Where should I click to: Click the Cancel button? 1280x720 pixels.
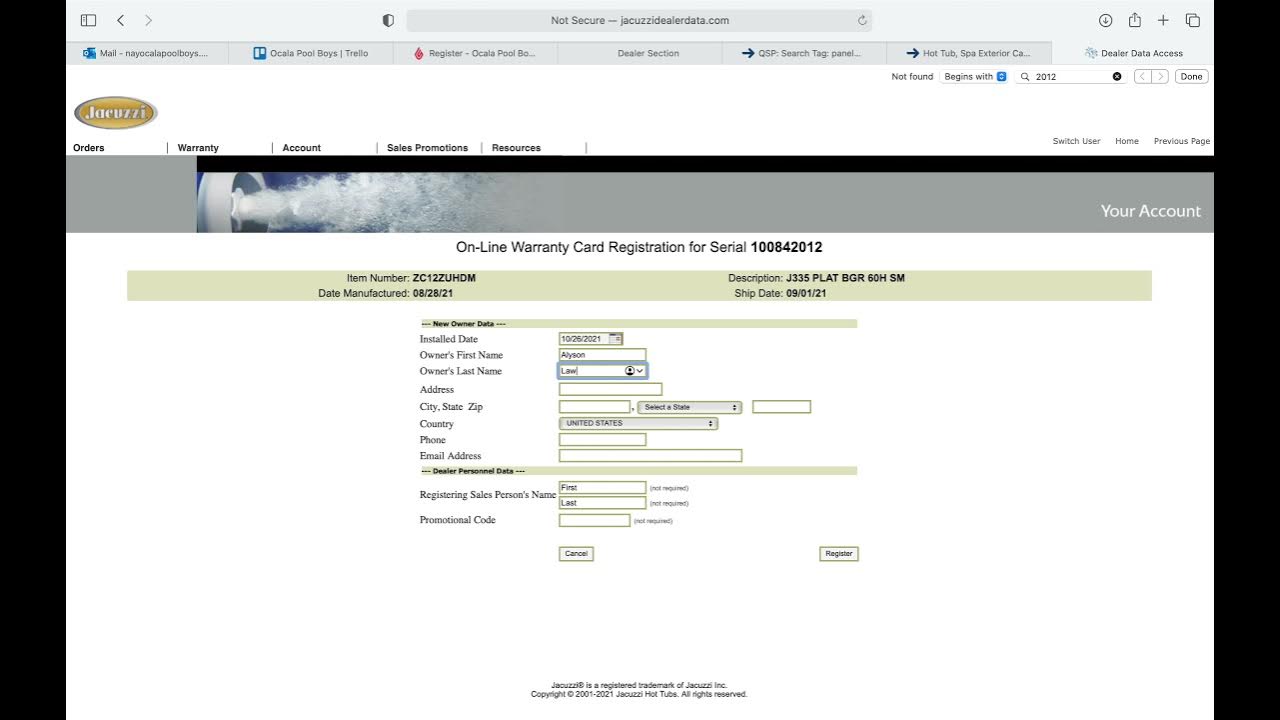(576, 553)
